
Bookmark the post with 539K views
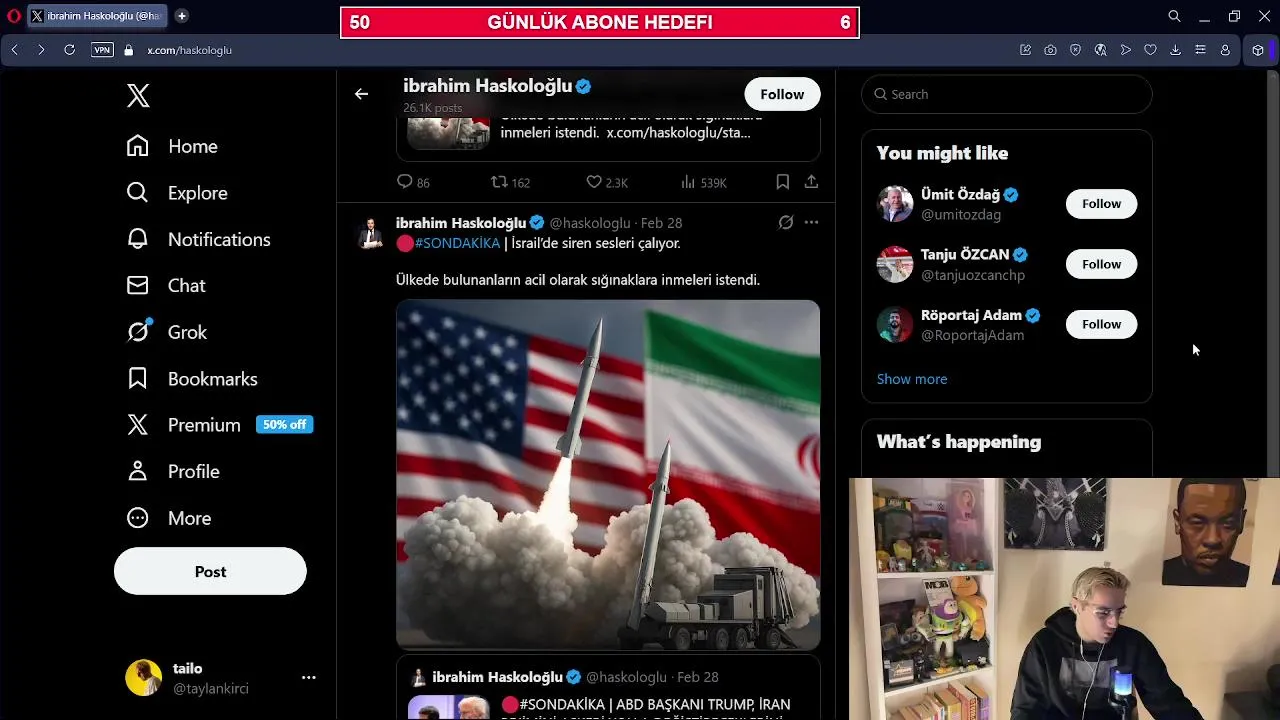pos(783,182)
